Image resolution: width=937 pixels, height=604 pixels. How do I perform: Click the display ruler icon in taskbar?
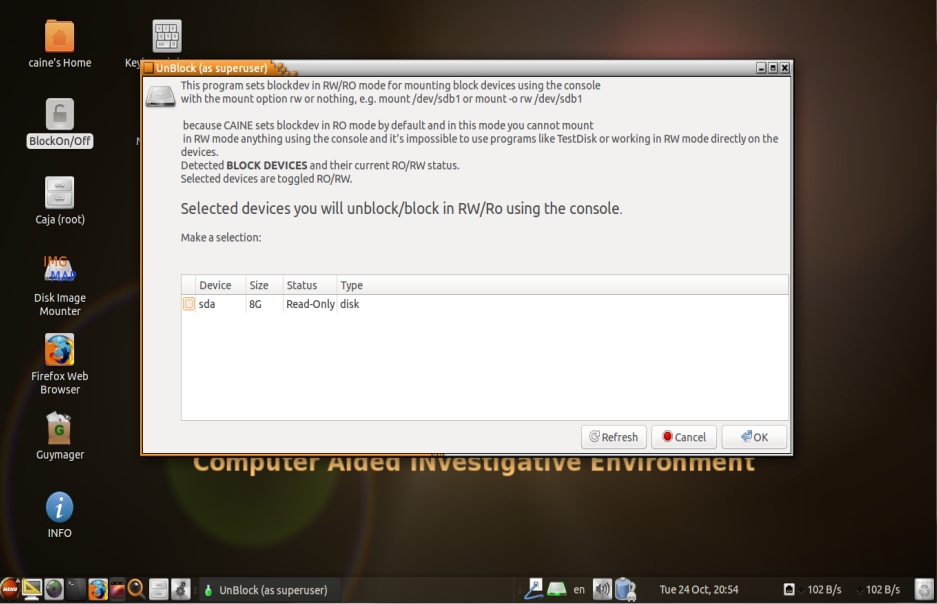31,589
